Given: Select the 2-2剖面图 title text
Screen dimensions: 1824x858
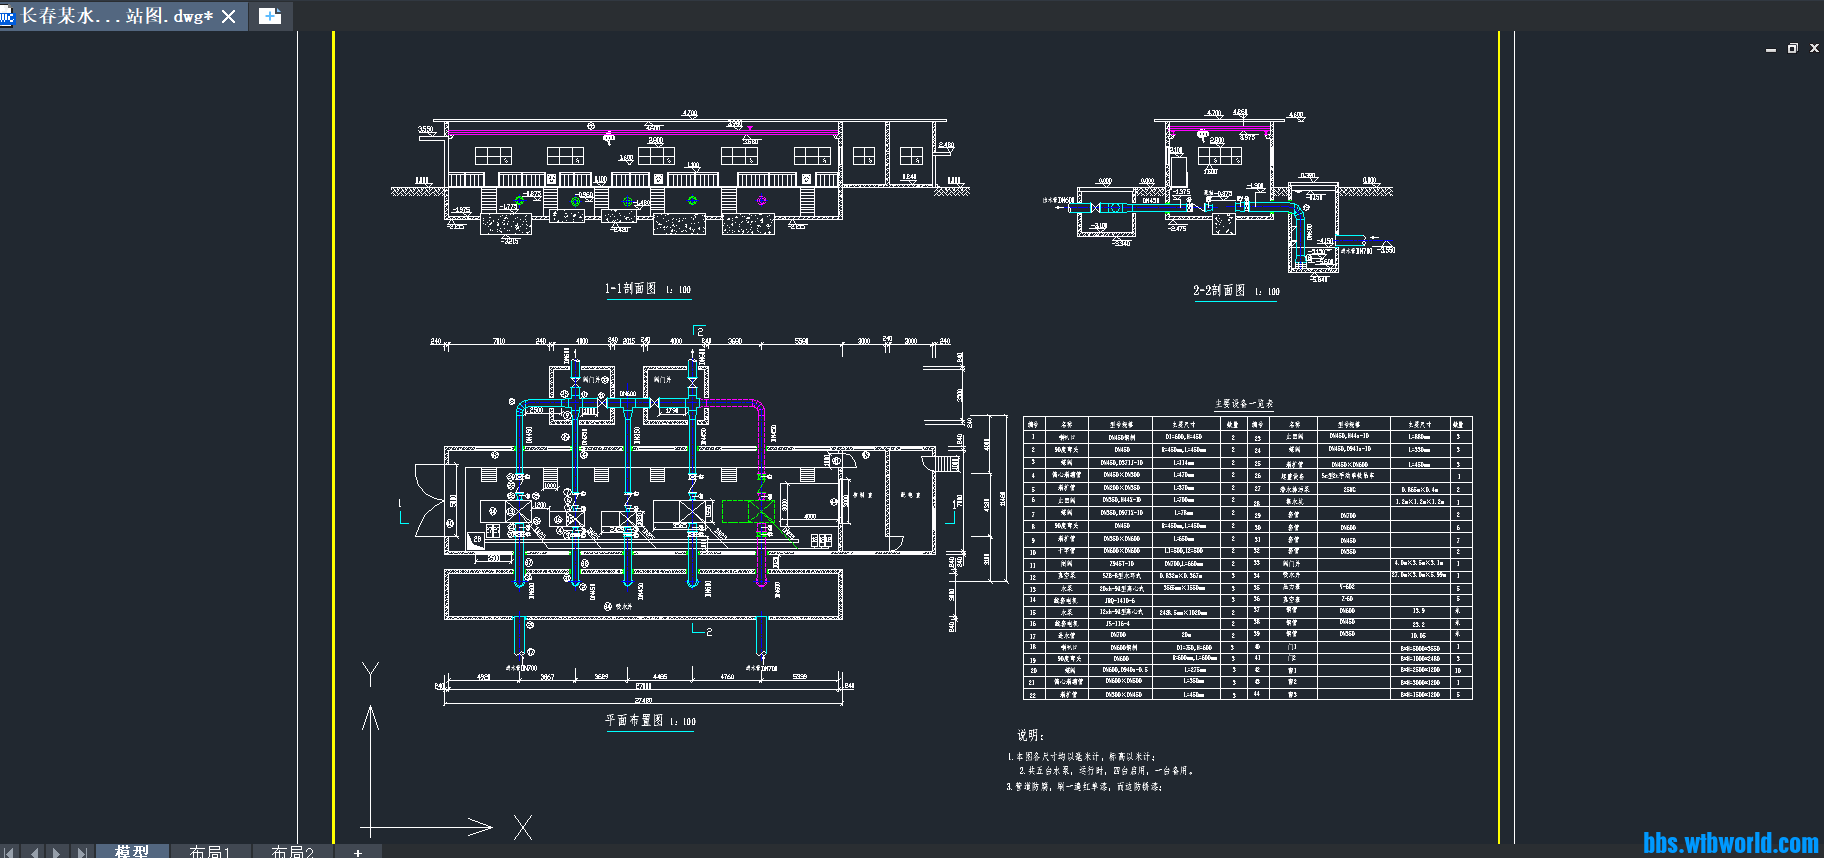Looking at the screenshot, I should coord(1219,291).
